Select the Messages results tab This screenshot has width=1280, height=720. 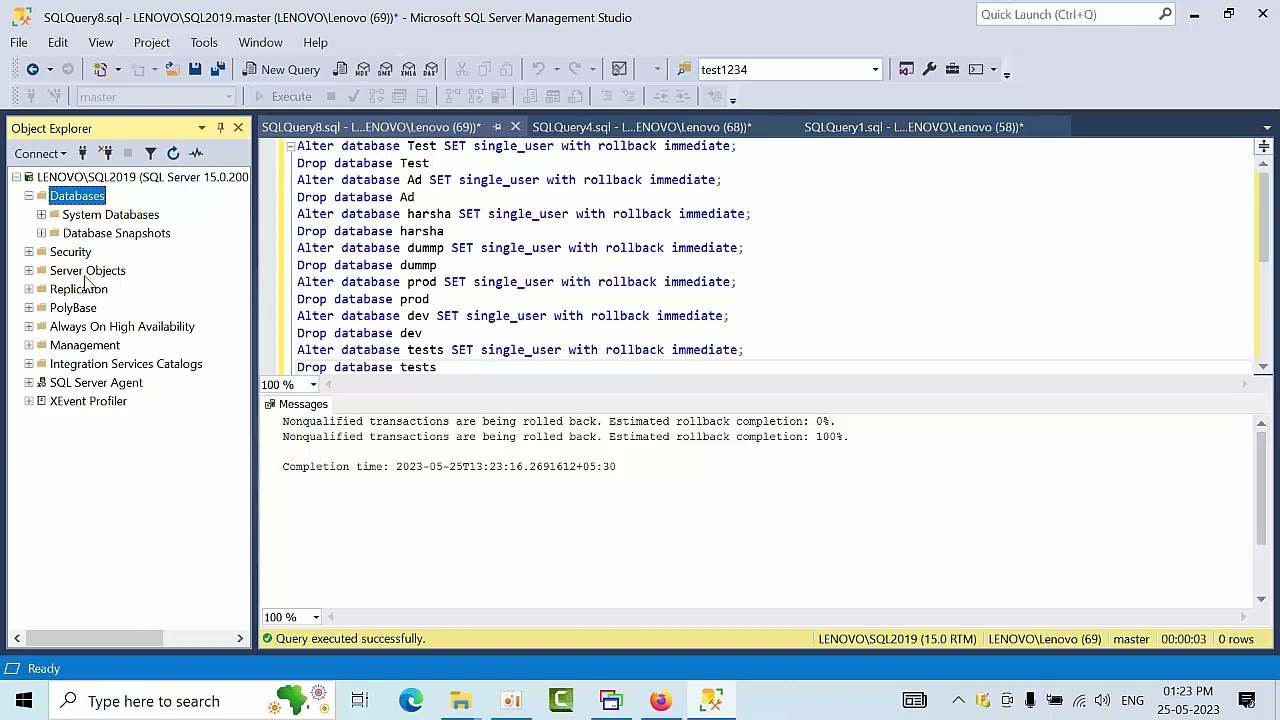[296, 404]
